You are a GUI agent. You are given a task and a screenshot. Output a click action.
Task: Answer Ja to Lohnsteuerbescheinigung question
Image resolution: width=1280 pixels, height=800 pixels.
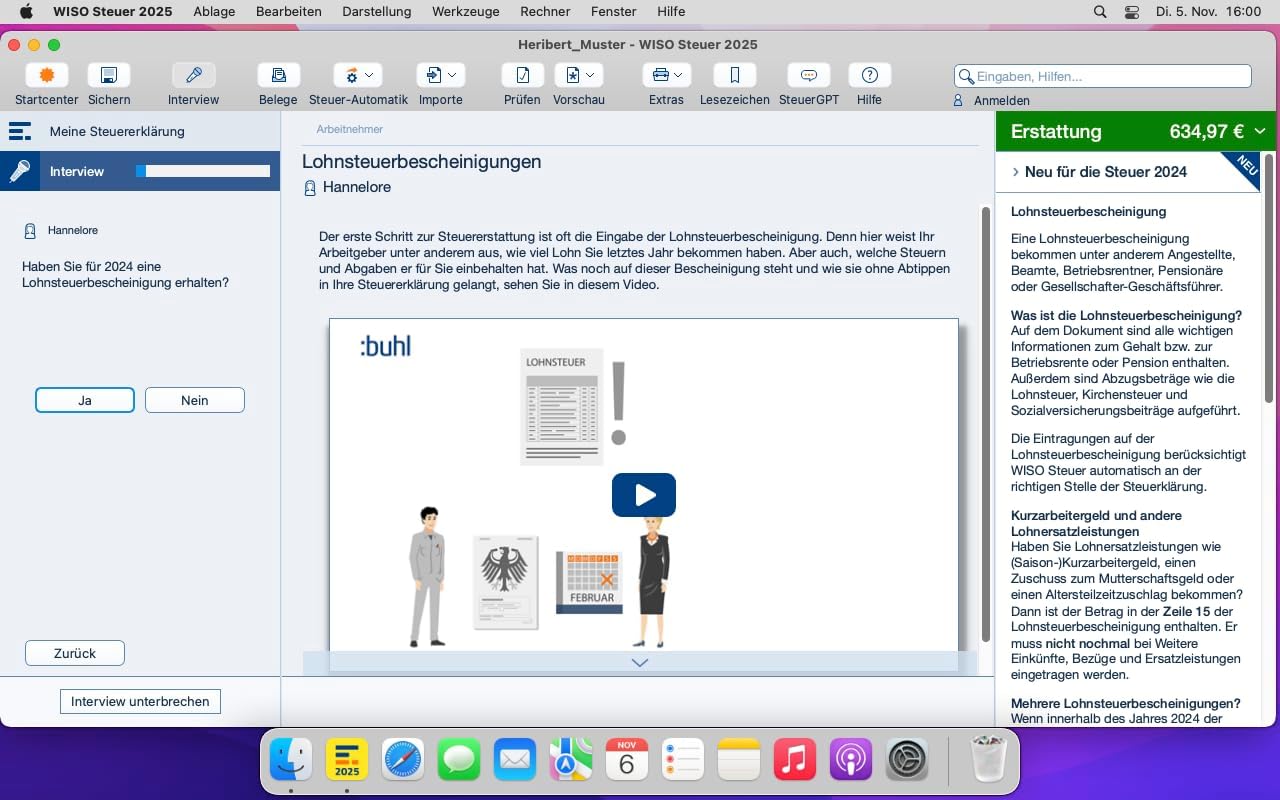pos(85,400)
